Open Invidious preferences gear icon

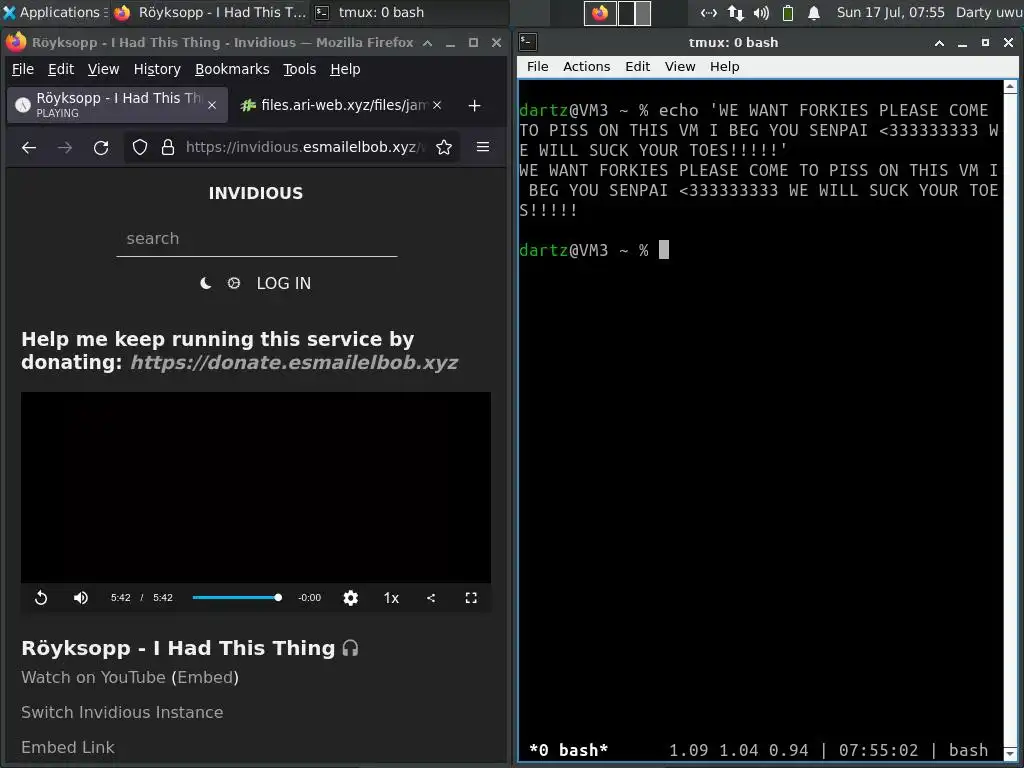[x=234, y=283]
